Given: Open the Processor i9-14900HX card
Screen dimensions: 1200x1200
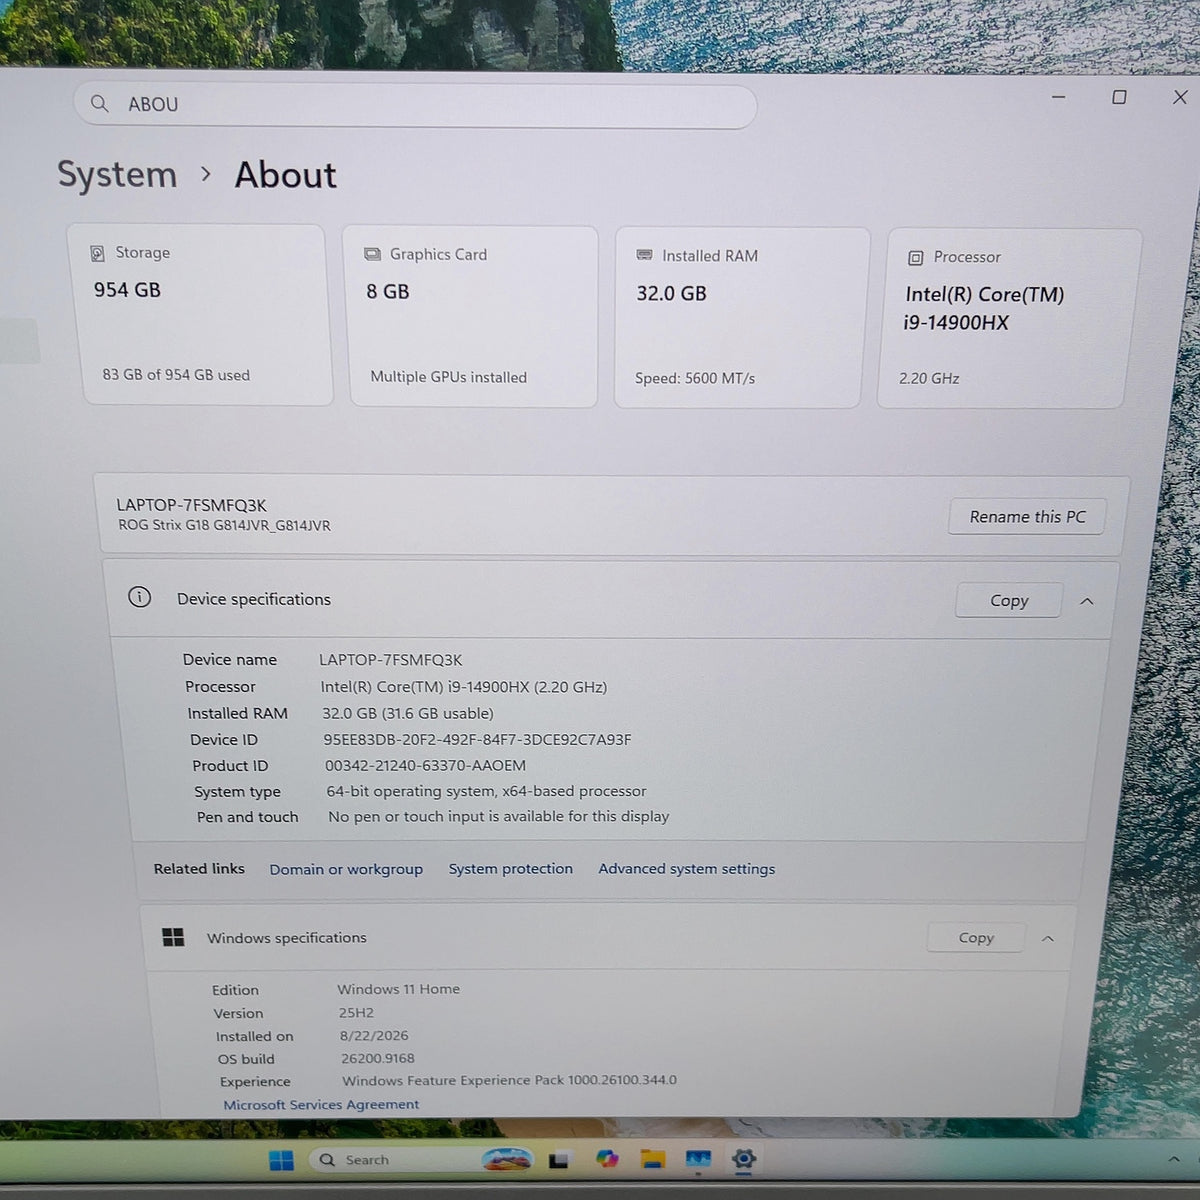Looking at the screenshot, I should click(1008, 318).
